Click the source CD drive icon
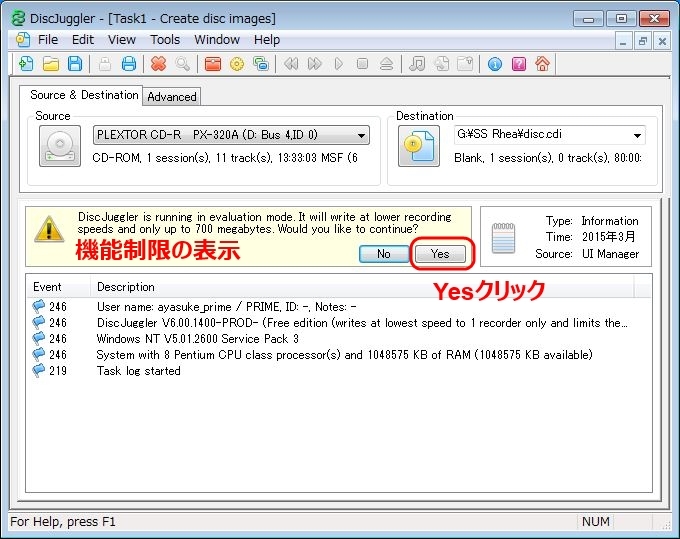Viewport: 680px width, 539px height. [x=60, y=146]
